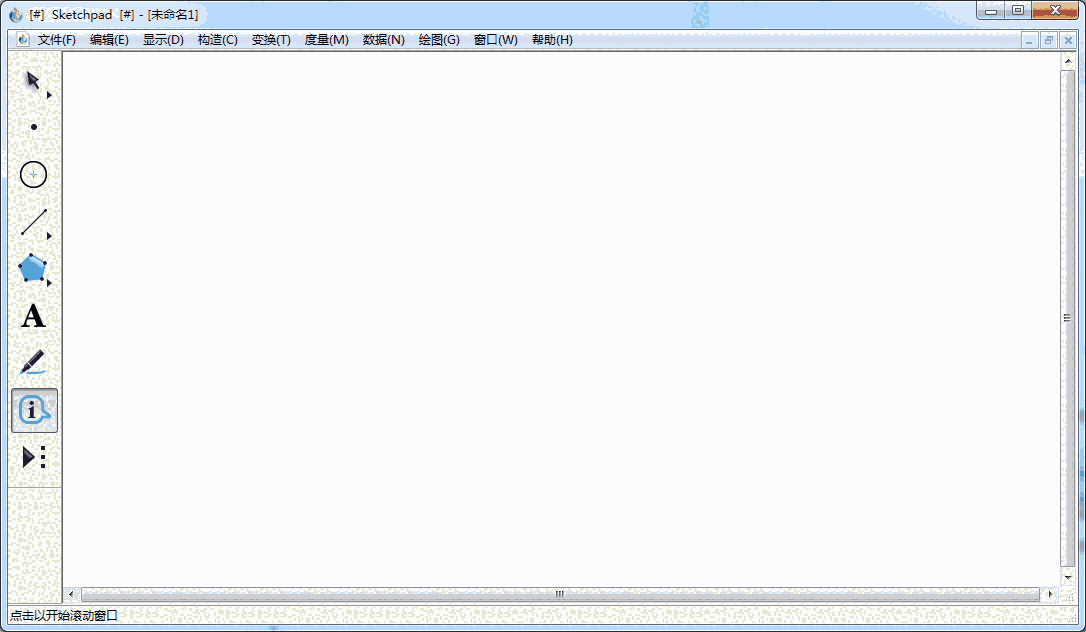Select the Straightedge line tool
The image size is (1086, 632).
tap(33, 222)
